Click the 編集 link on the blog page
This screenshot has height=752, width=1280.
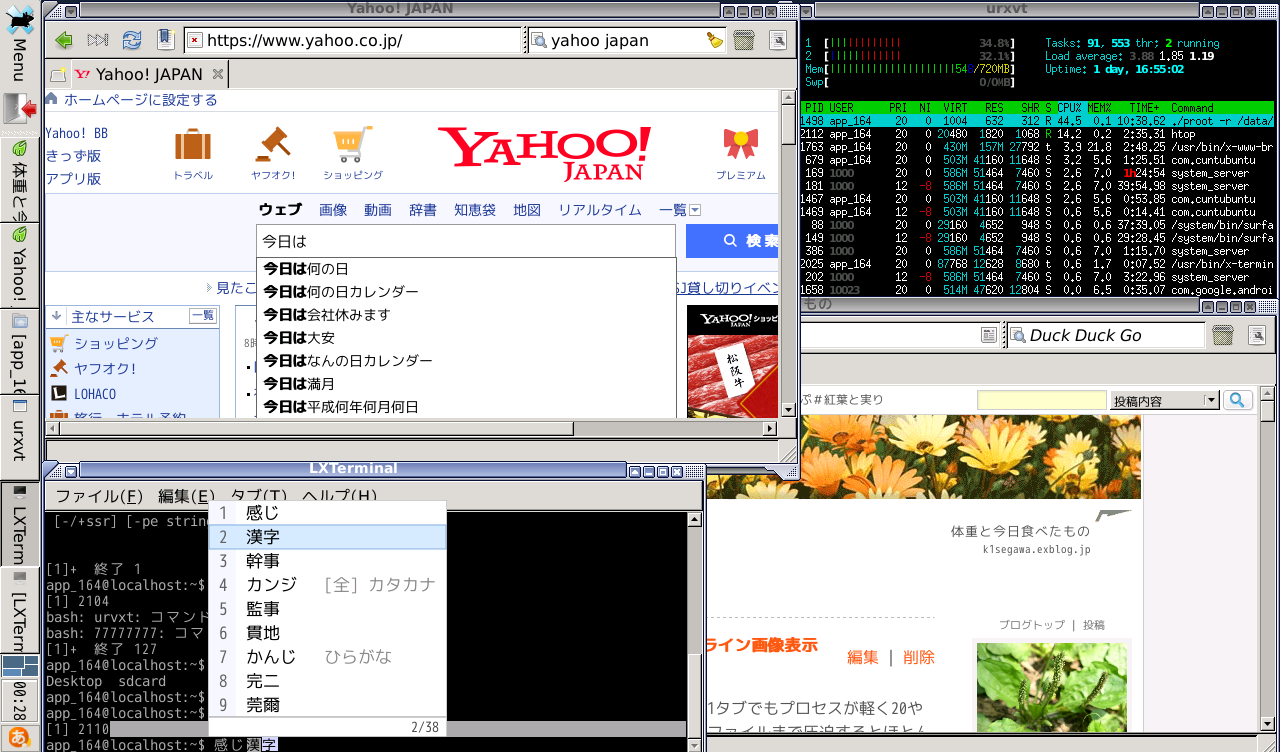coord(863,657)
